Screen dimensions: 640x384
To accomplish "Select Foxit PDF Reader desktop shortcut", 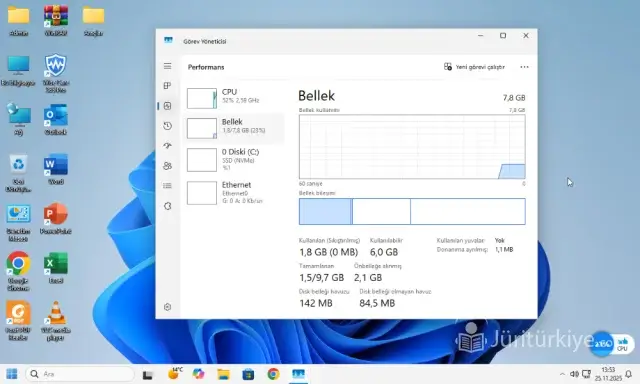I will 18,321.
